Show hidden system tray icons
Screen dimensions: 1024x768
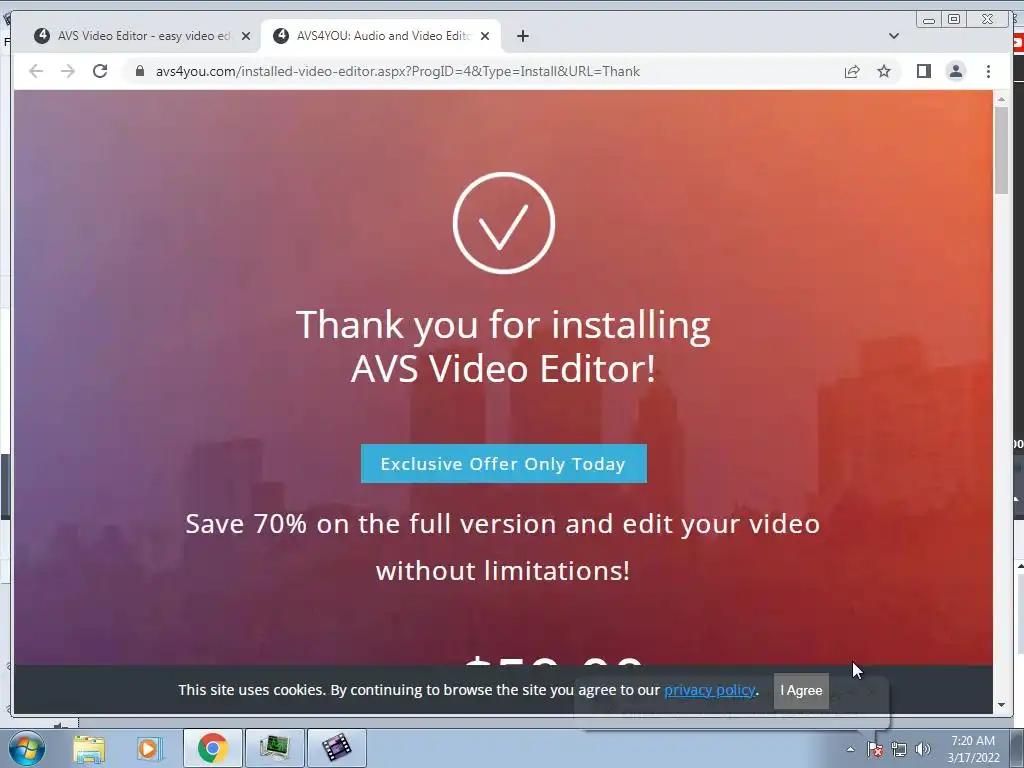pos(850,749)
